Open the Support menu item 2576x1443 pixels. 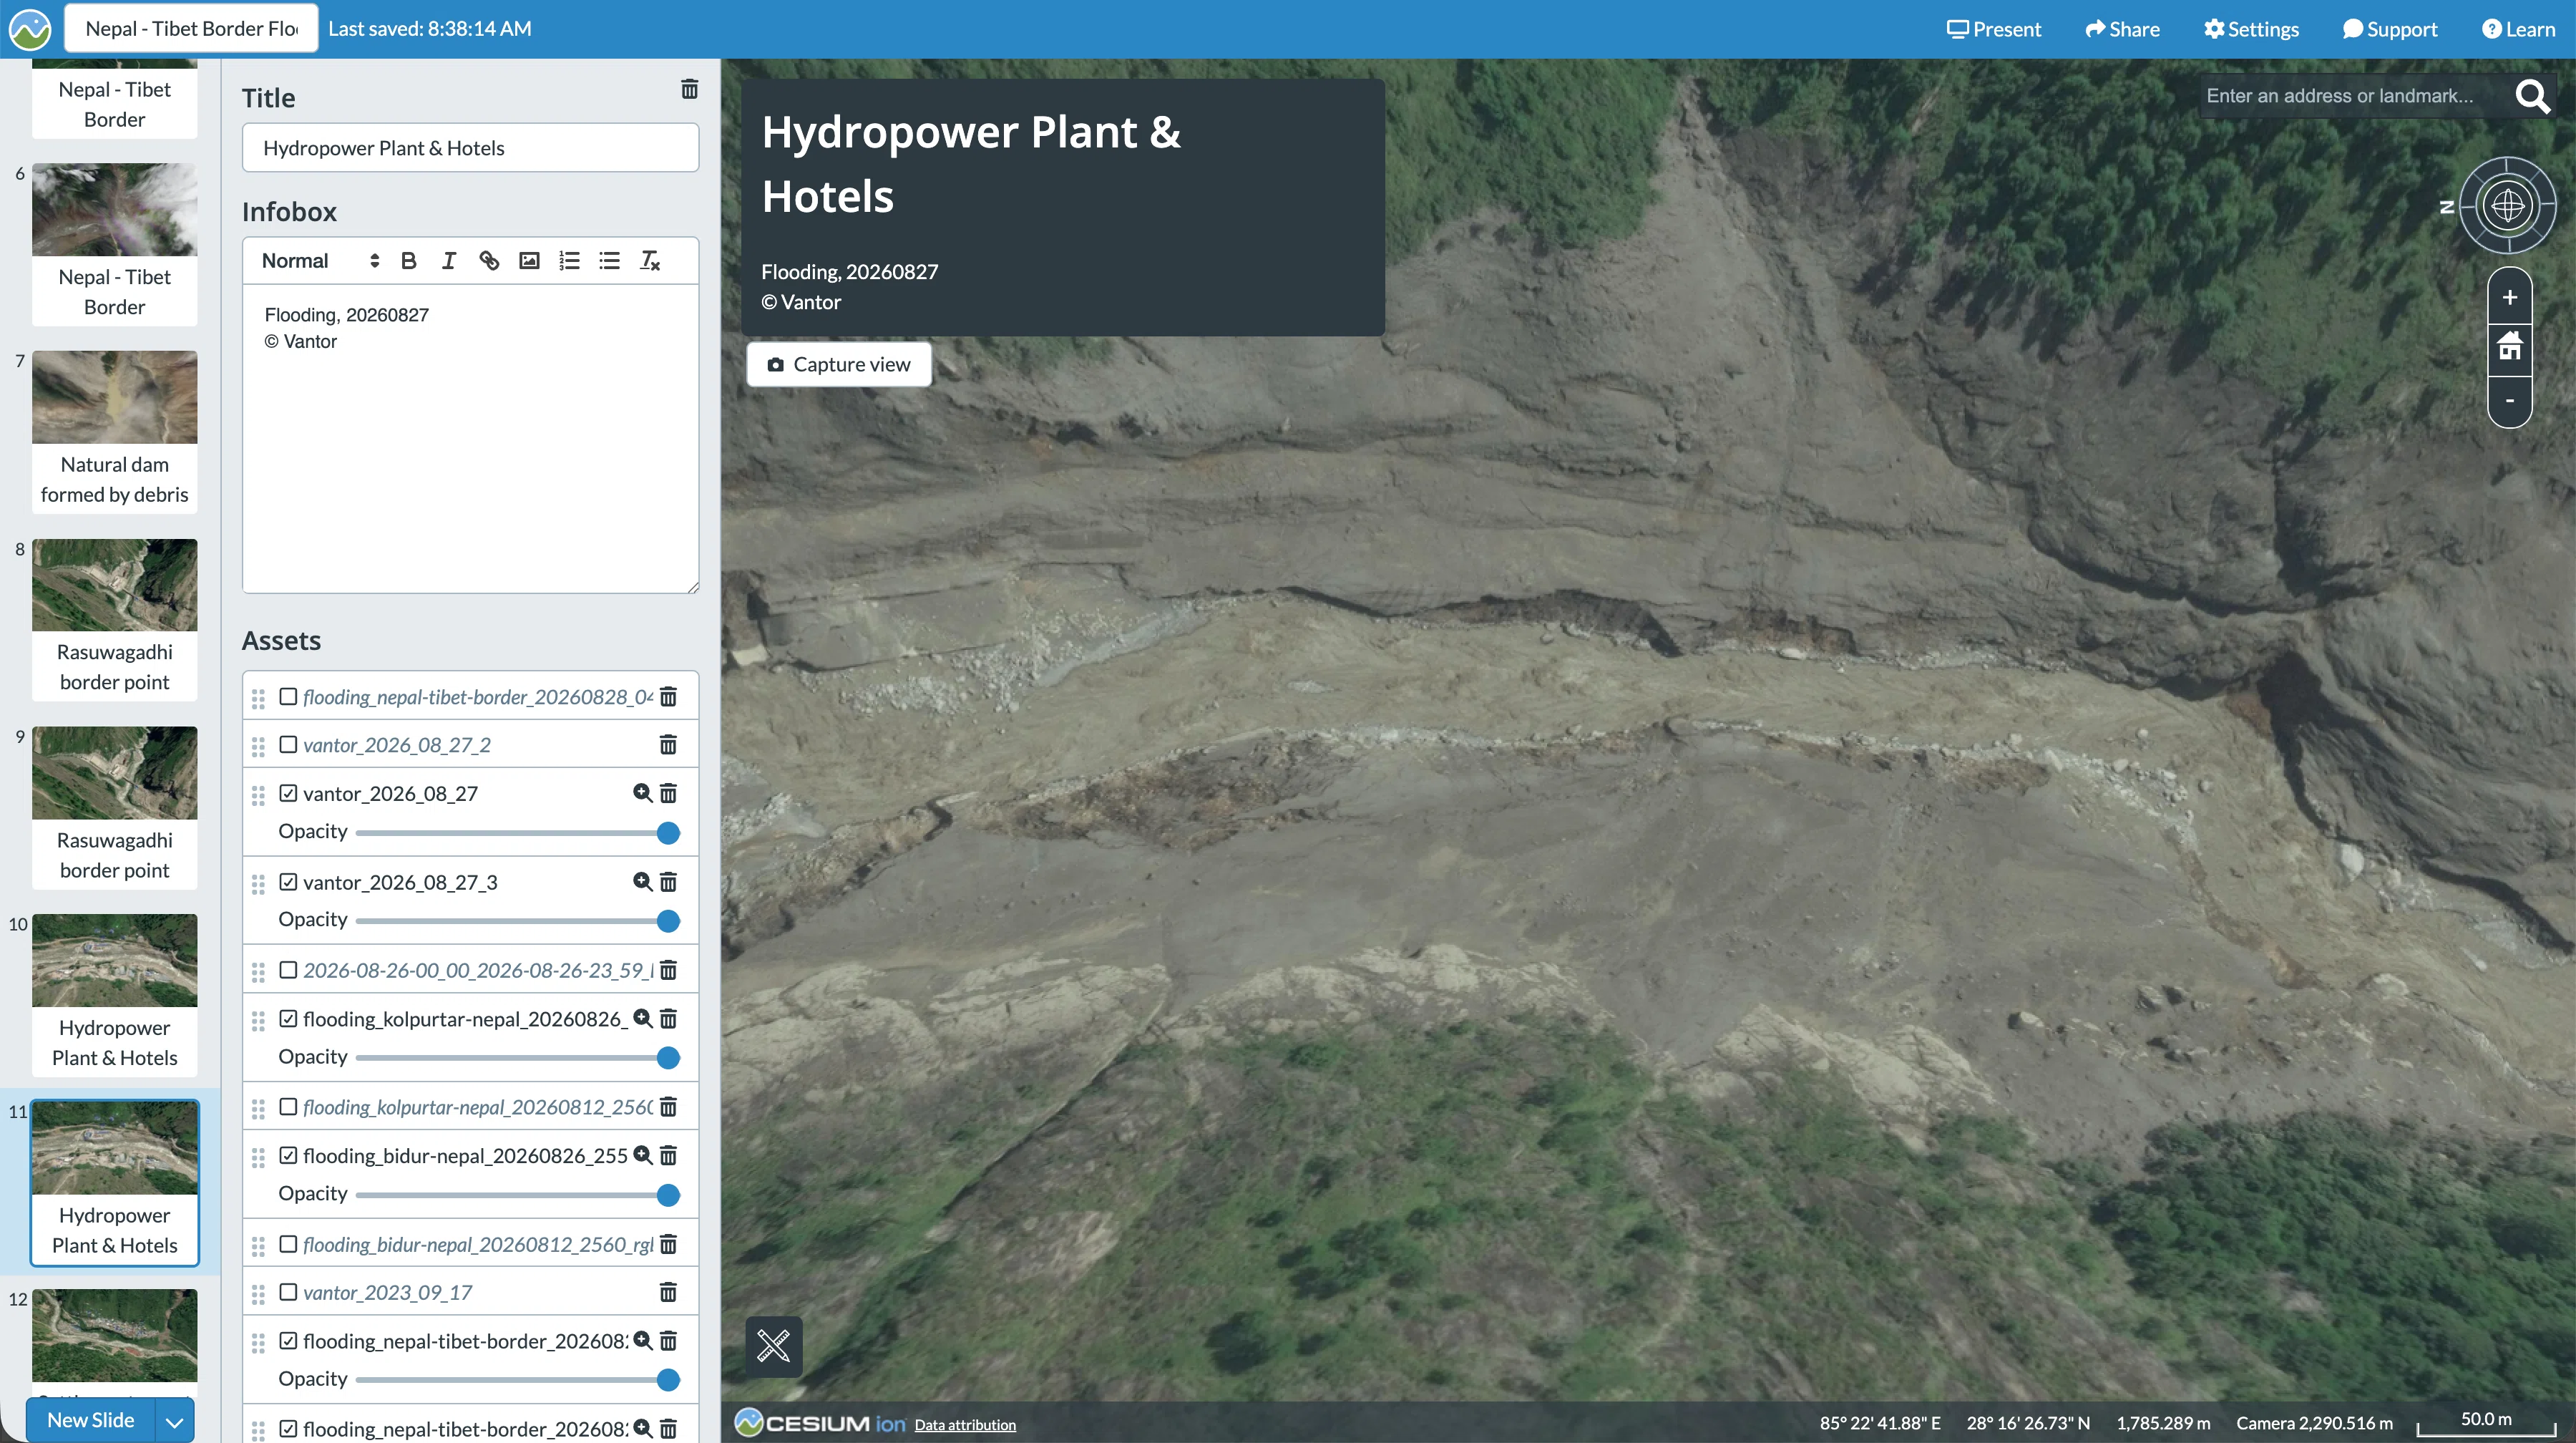click(2389, 29)
